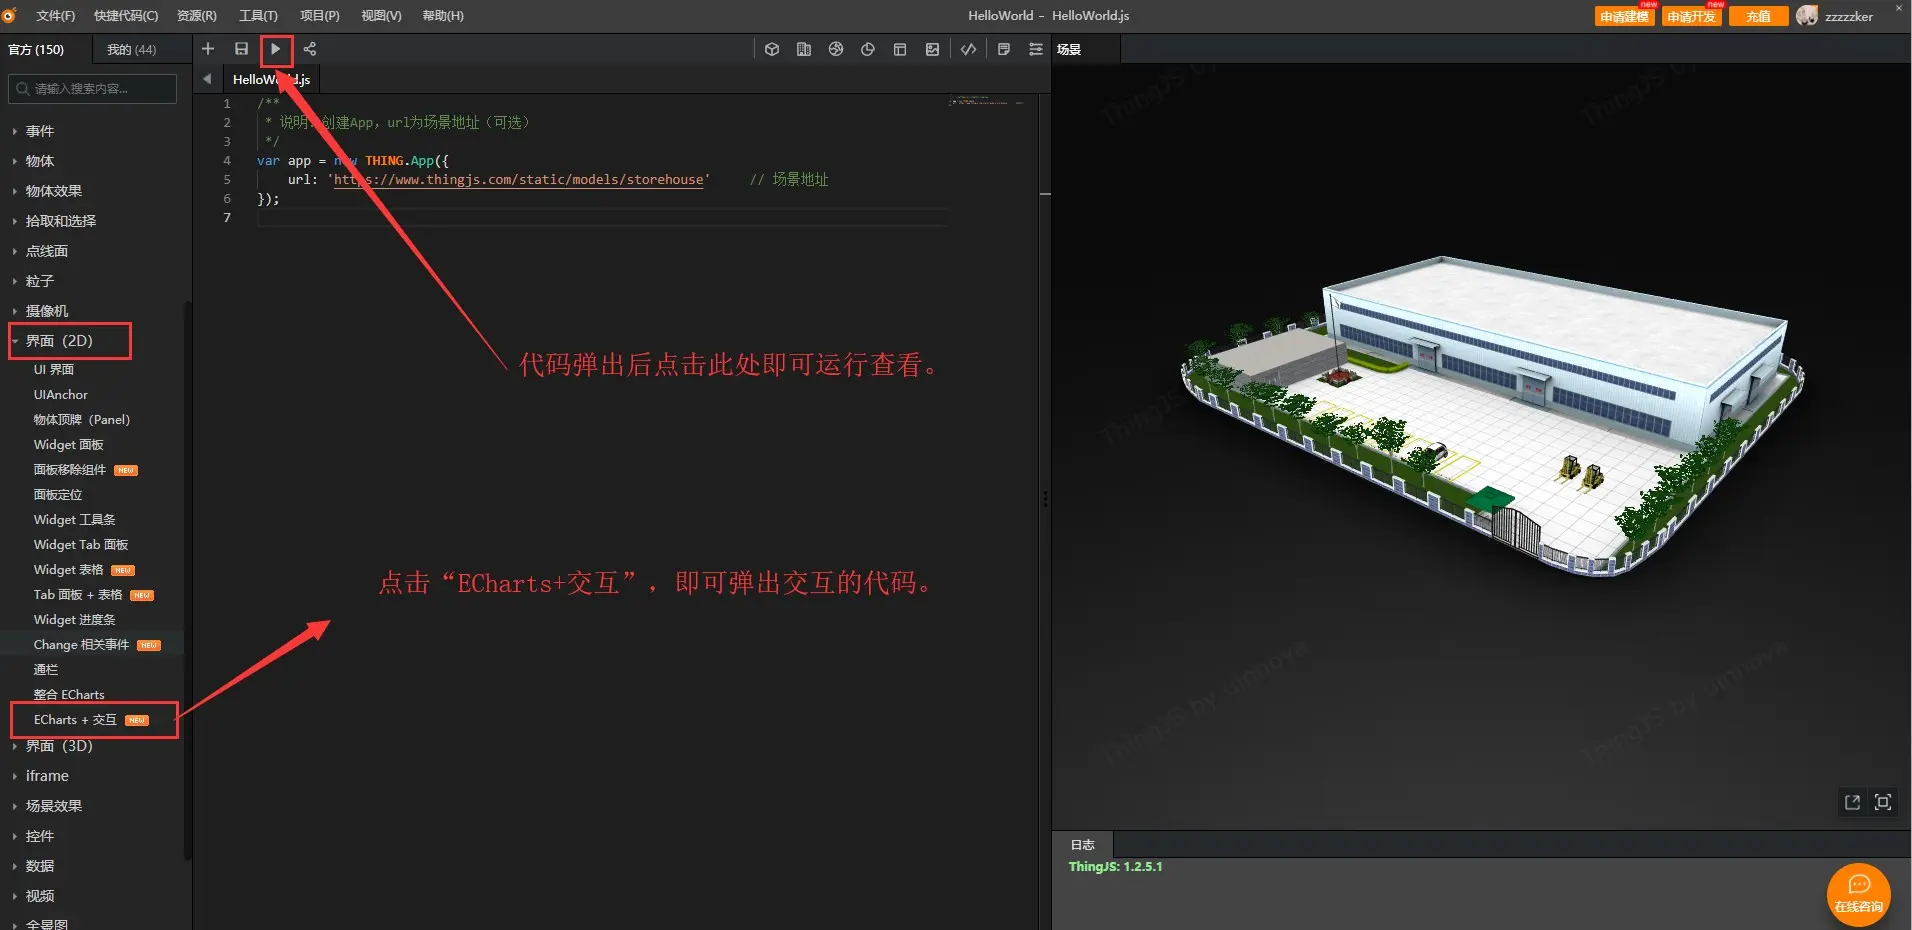Save the file using the disk icon
Screen dimensions: 1912x930
click(241, 49)
